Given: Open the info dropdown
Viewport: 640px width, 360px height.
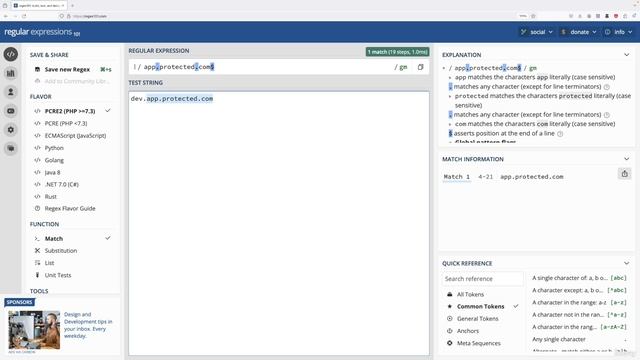Looking at the screenshot, I should (x=619, y=32).
